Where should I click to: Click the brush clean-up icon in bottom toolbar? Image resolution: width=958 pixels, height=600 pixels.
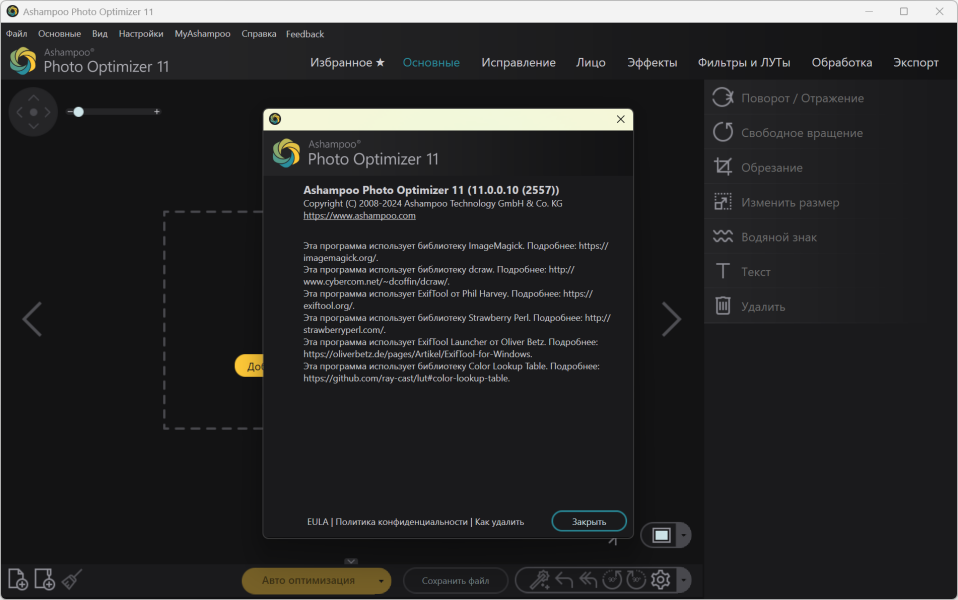(71, 579)
